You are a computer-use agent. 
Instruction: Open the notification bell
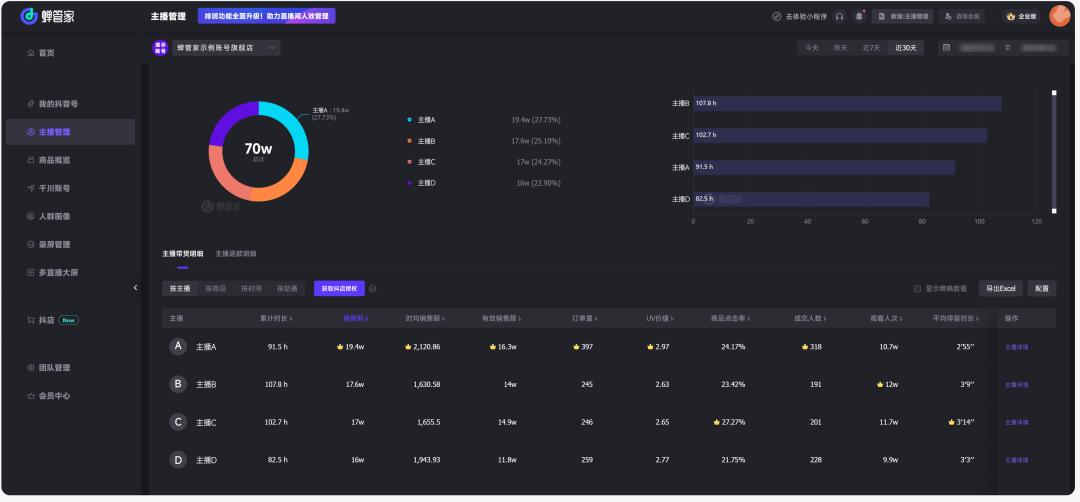859,16
